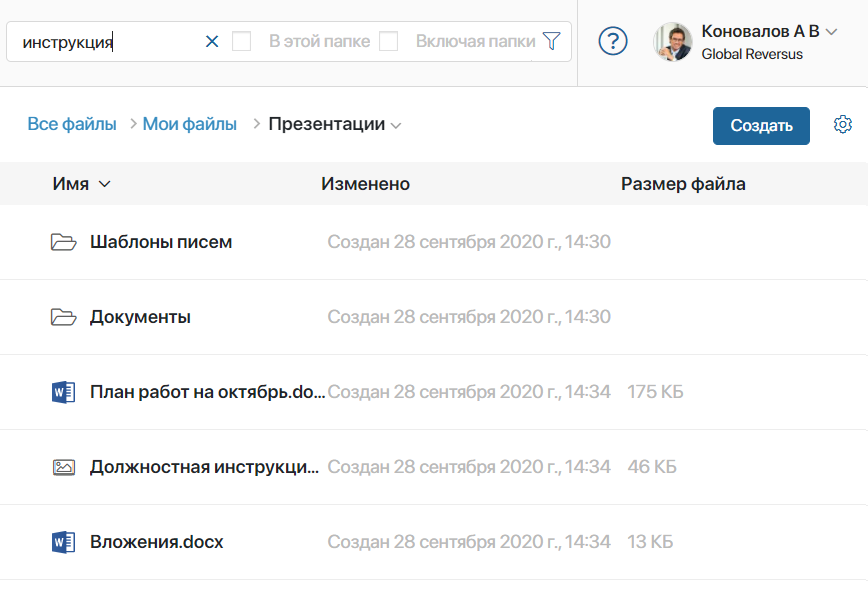Enable the 'В этой папке' checkbox

click(x=241, y=41)
